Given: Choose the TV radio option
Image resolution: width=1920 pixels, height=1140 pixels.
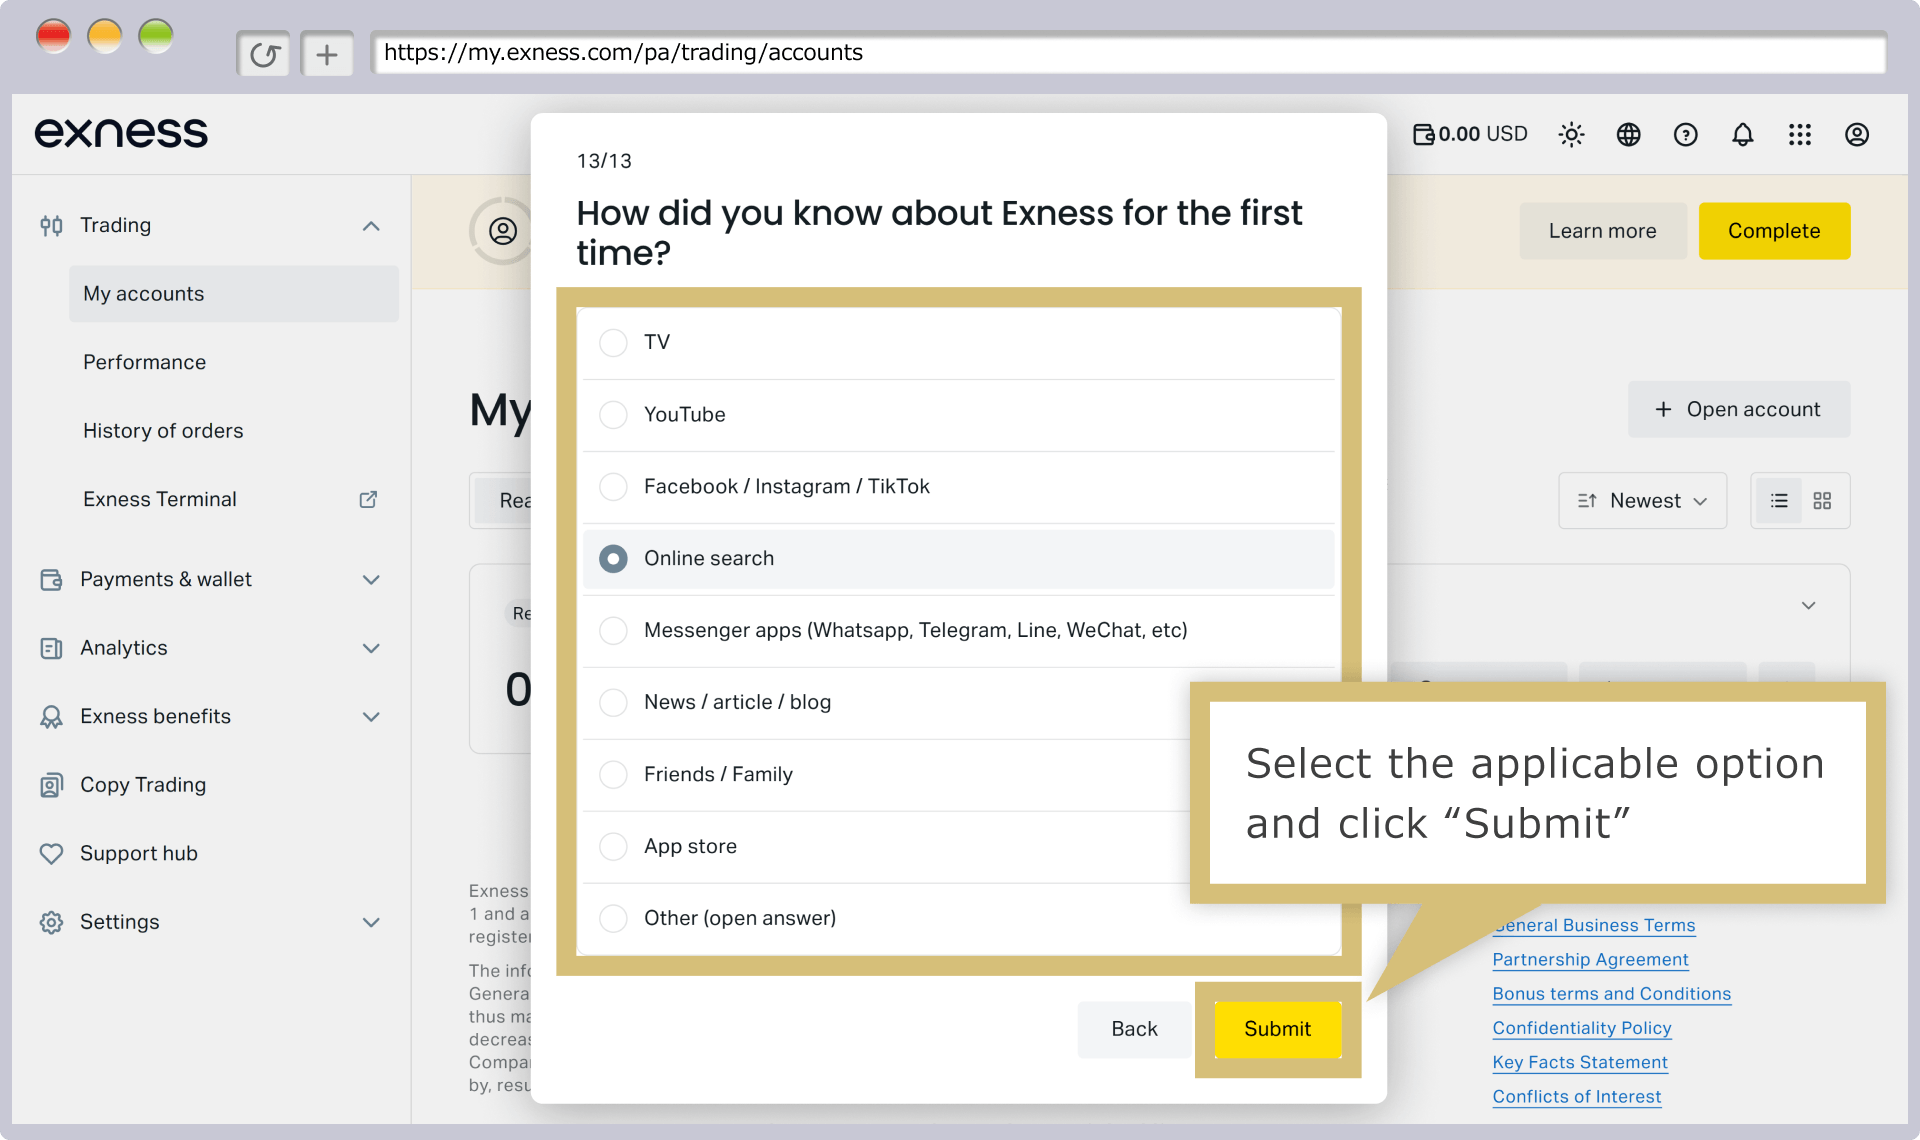Looking at the screenshot, I should pyautogui.click(x=613, y=342).
